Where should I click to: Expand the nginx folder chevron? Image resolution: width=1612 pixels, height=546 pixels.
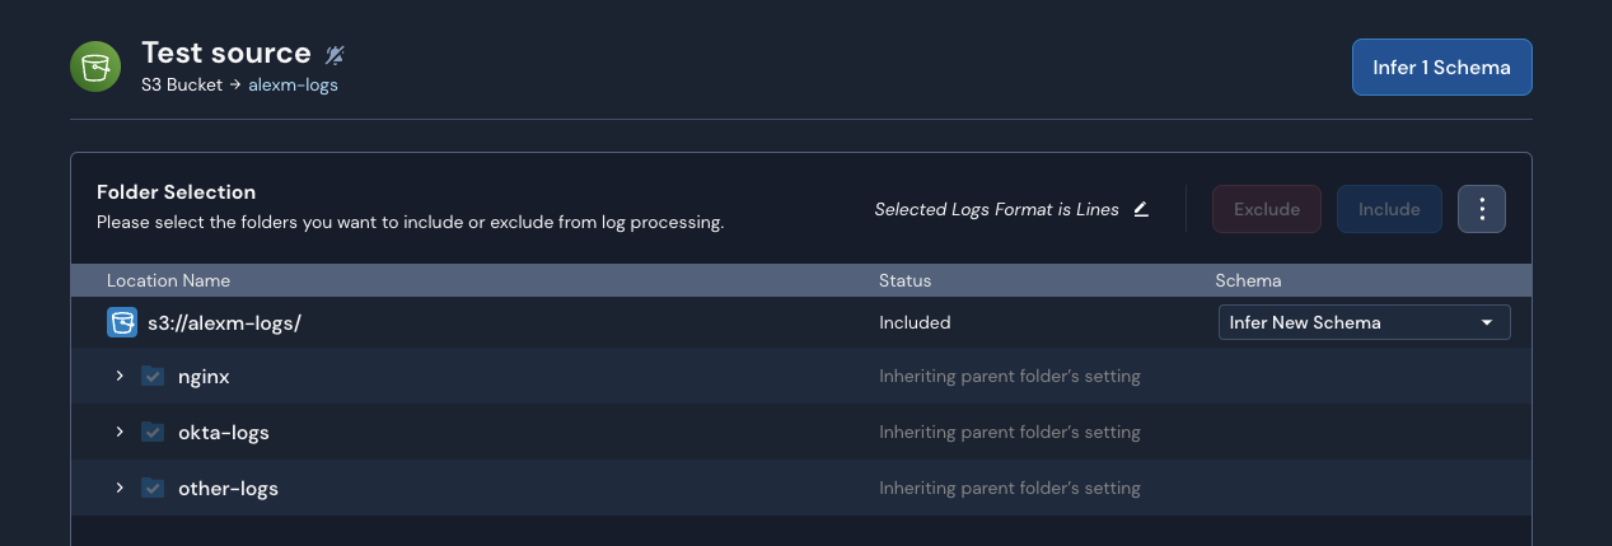pyautogui.click(x=120, y=376)
